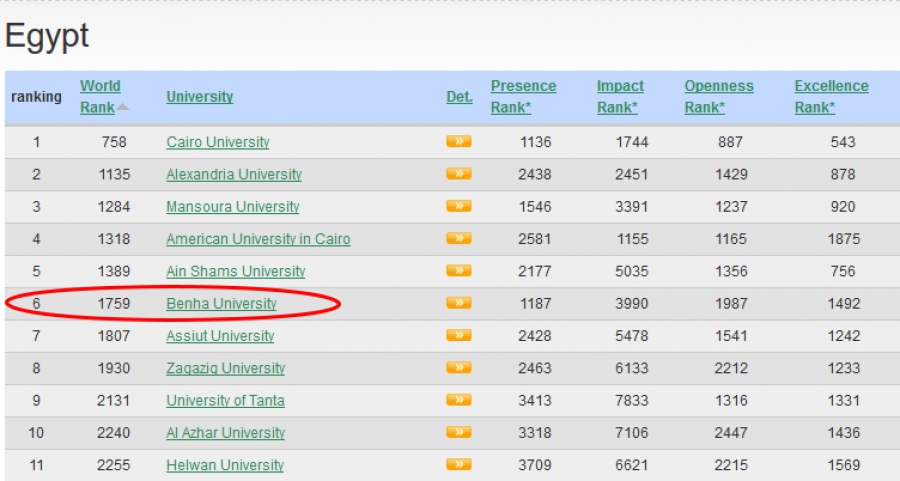Open Benha University link
Screen dimensions: 900x481
coord(221,304)
